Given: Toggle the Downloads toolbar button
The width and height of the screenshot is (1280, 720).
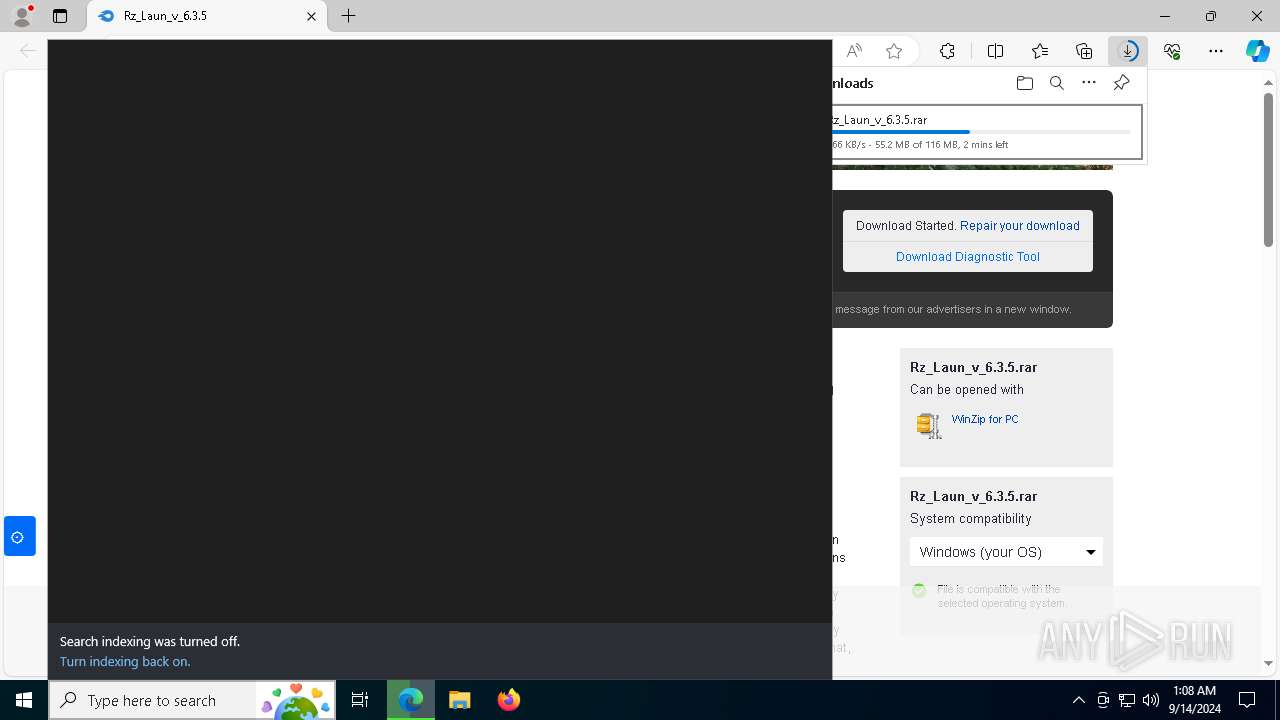Looking at the screenshot, I should pos(1128,51).
